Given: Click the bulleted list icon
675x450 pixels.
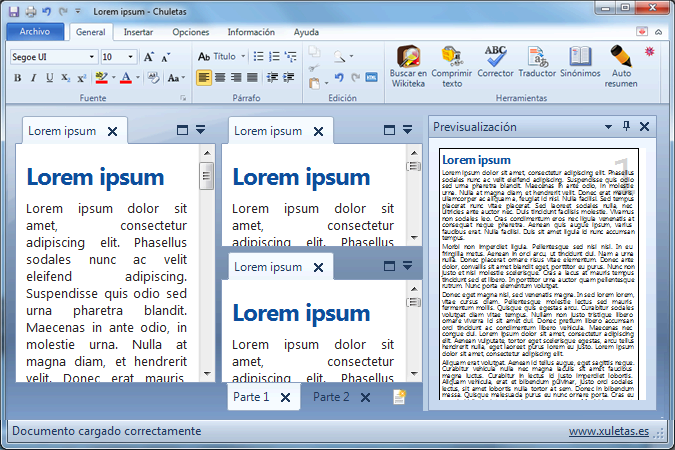Looking at the screenshot, I should [258, 56].
